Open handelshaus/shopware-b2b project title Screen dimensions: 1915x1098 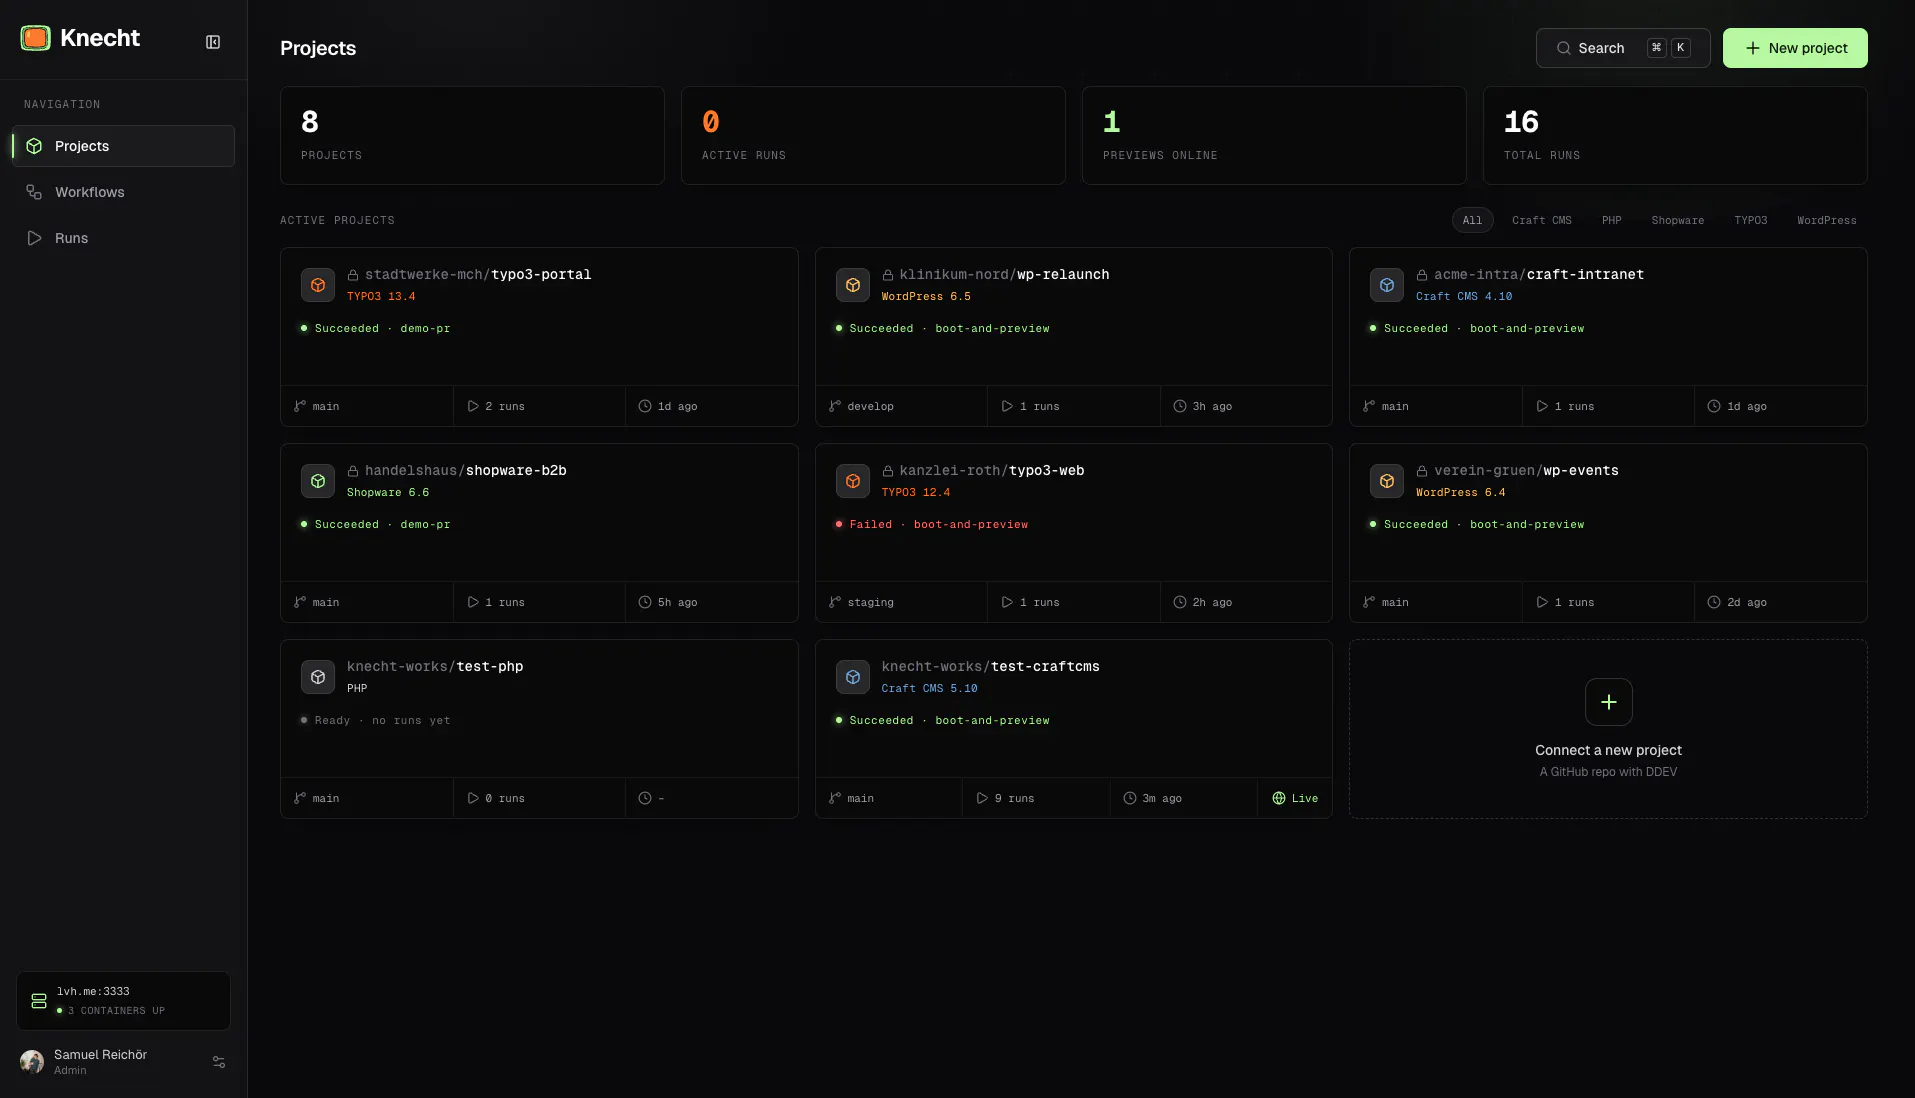[x=466, y=470]
